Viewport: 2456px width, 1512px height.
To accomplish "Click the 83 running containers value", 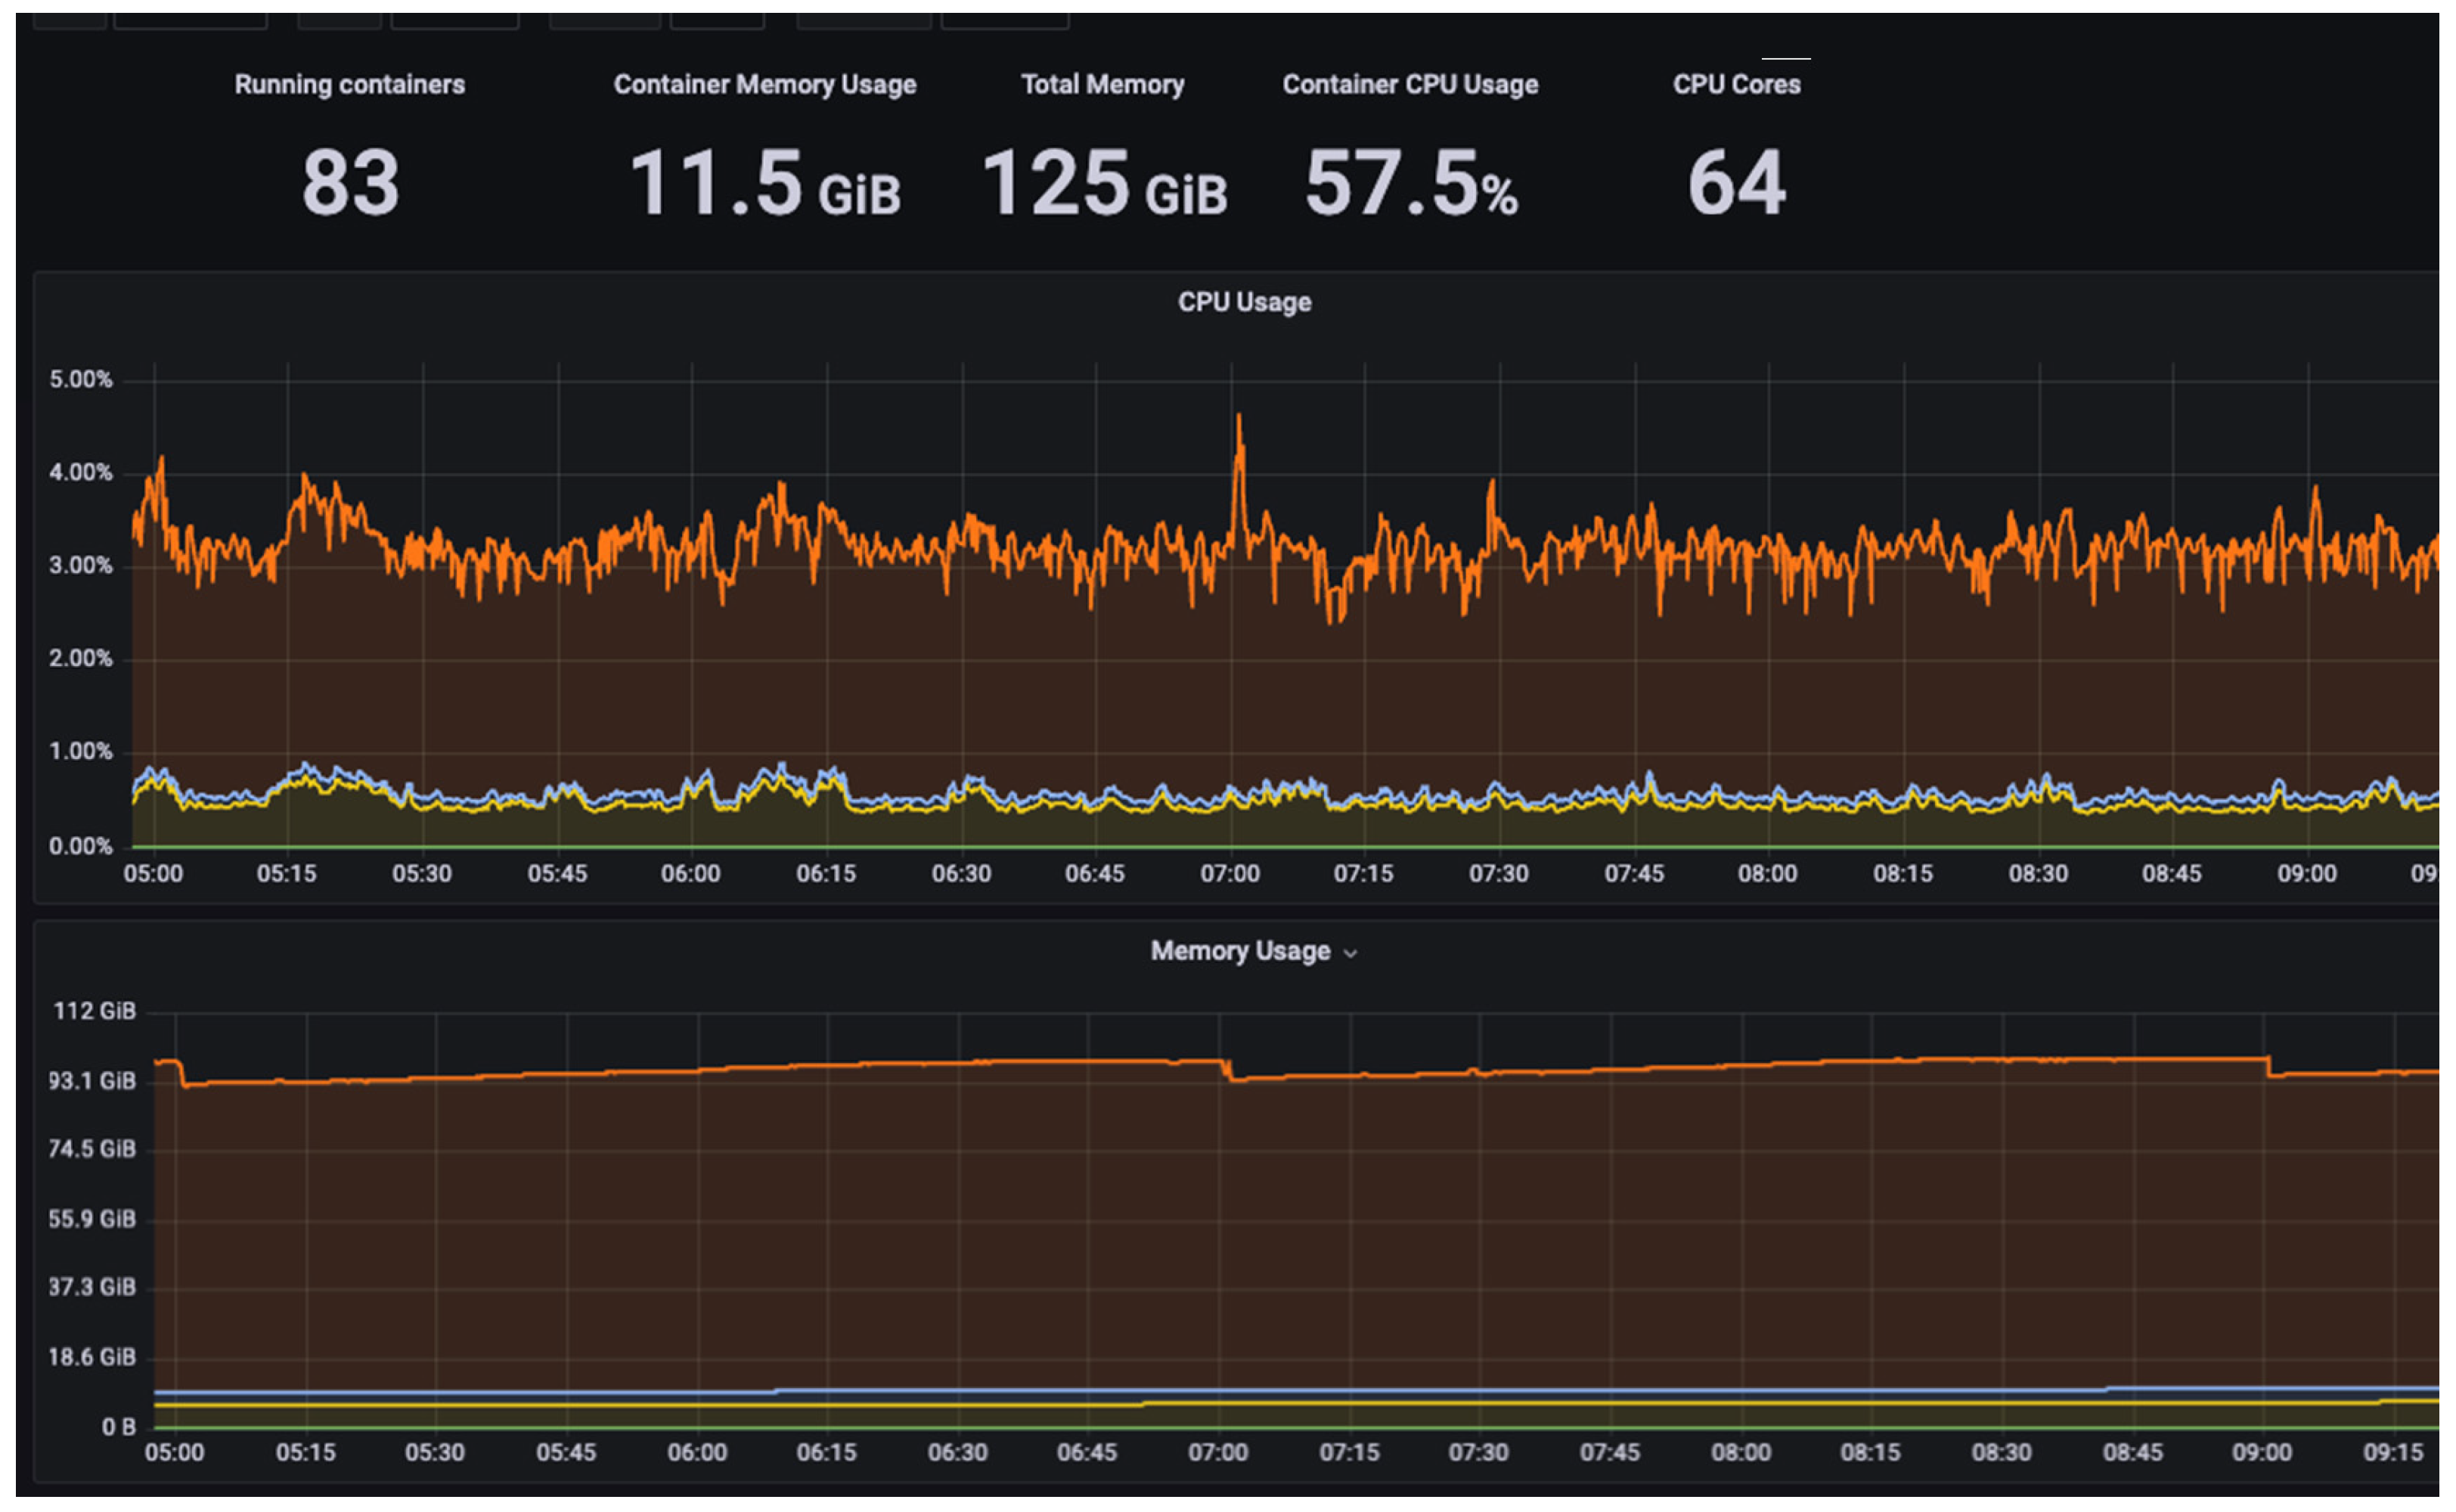I will (350, 182).
